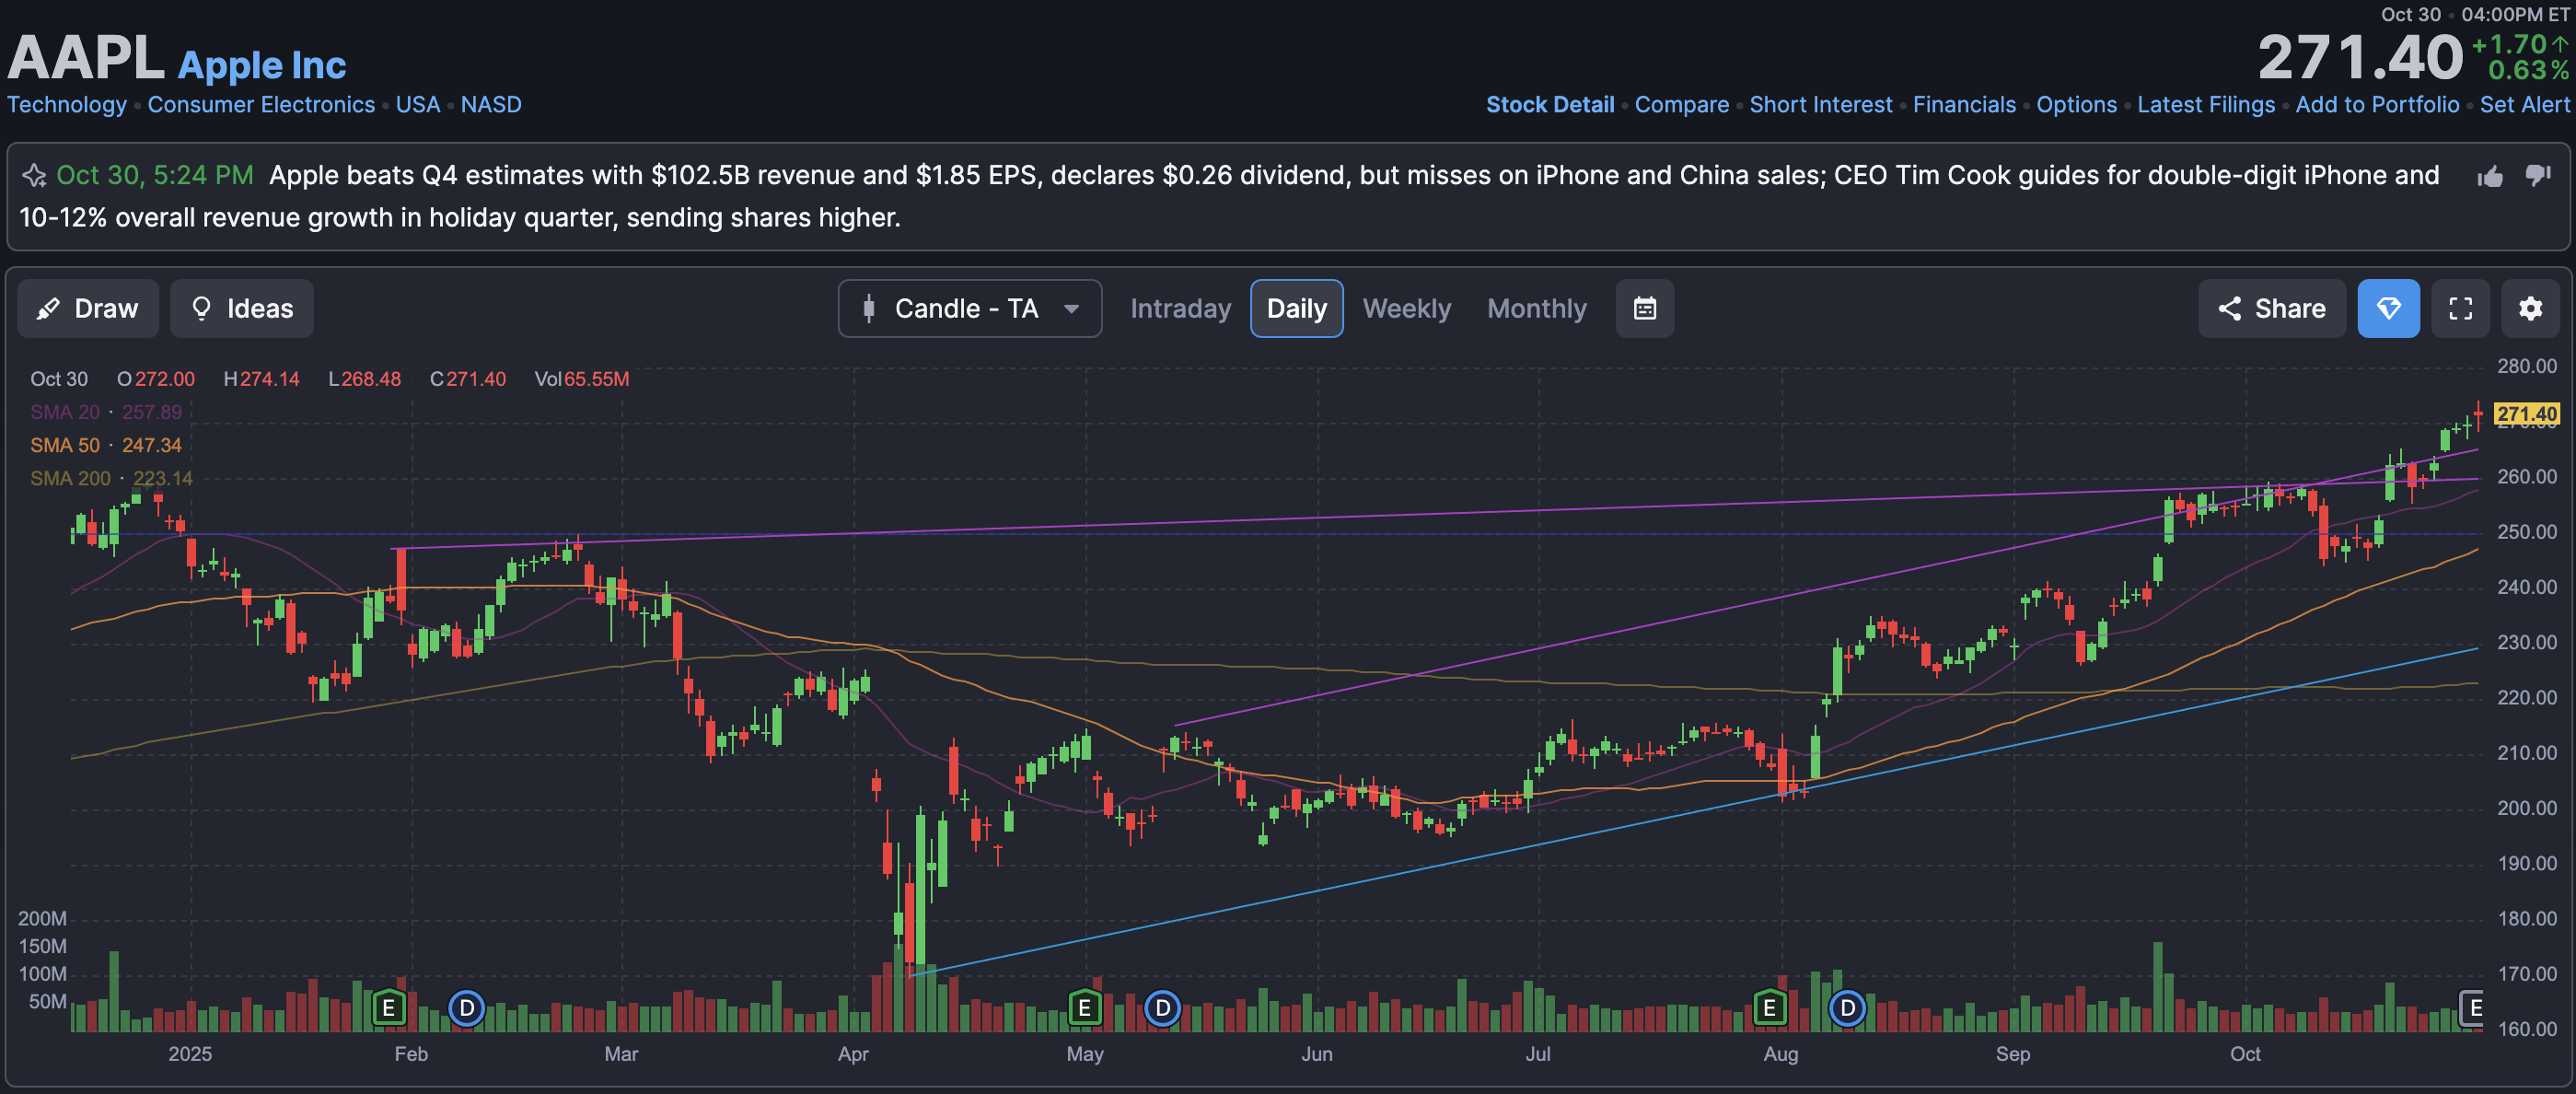Viewport: 2576px width, 1094px height.
Task: Open chart settings gear
Action: pos(2530,308)
